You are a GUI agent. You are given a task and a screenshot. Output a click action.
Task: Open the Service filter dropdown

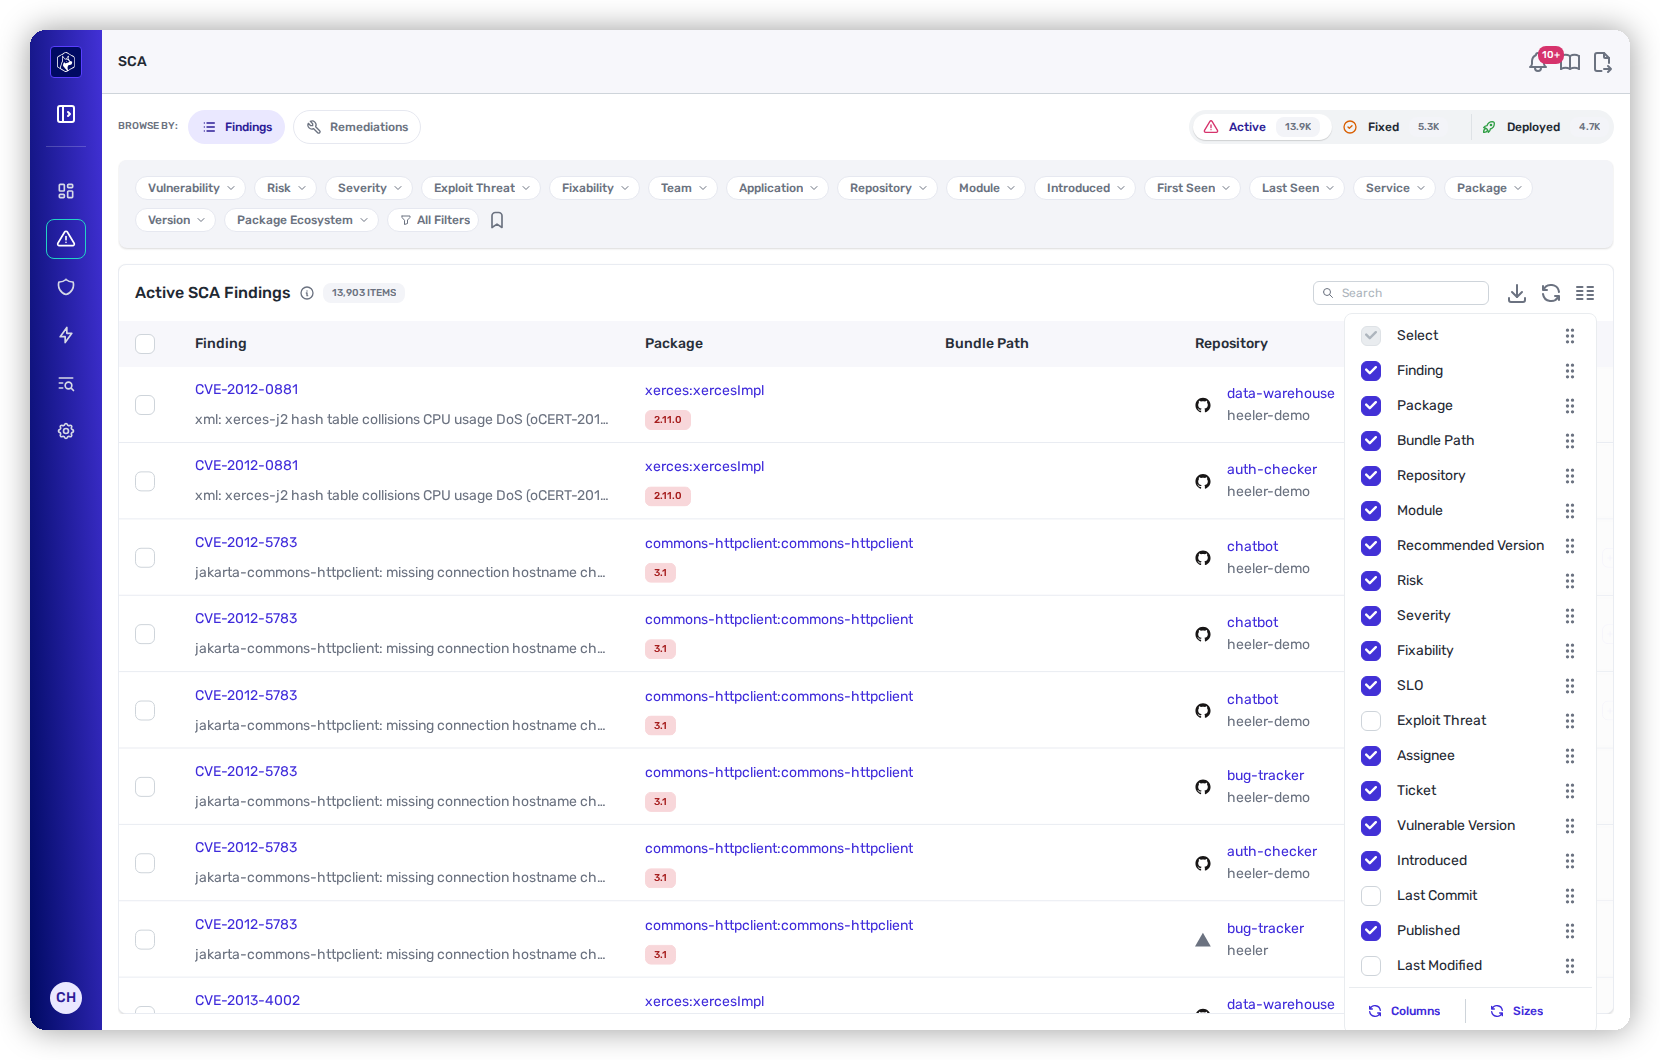[1394, 188]
